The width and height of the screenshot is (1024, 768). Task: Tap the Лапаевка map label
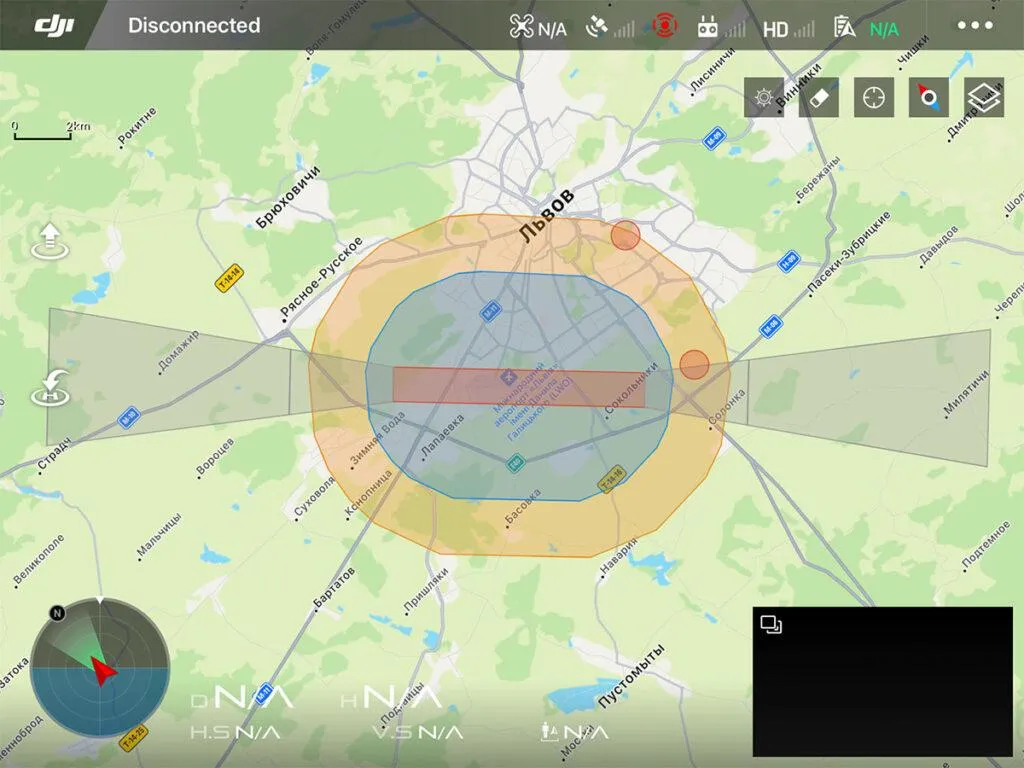click(442, 436)
